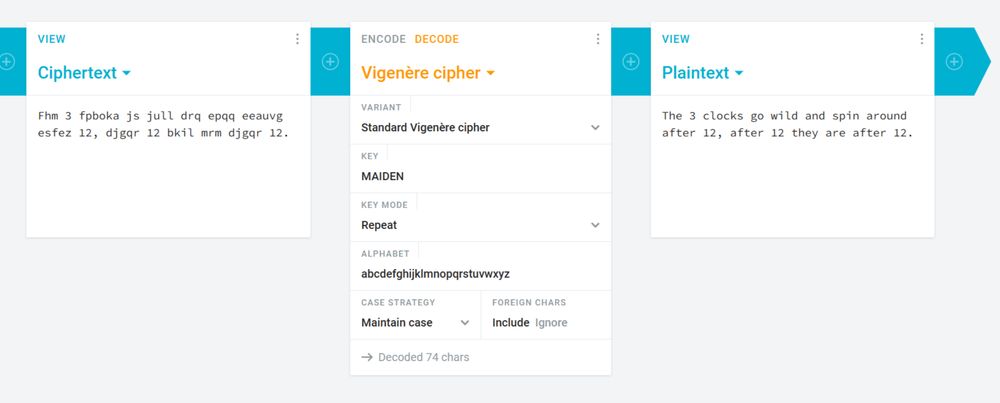Open the Vigenère cipher brick three-dot menu

coord(598,39)
